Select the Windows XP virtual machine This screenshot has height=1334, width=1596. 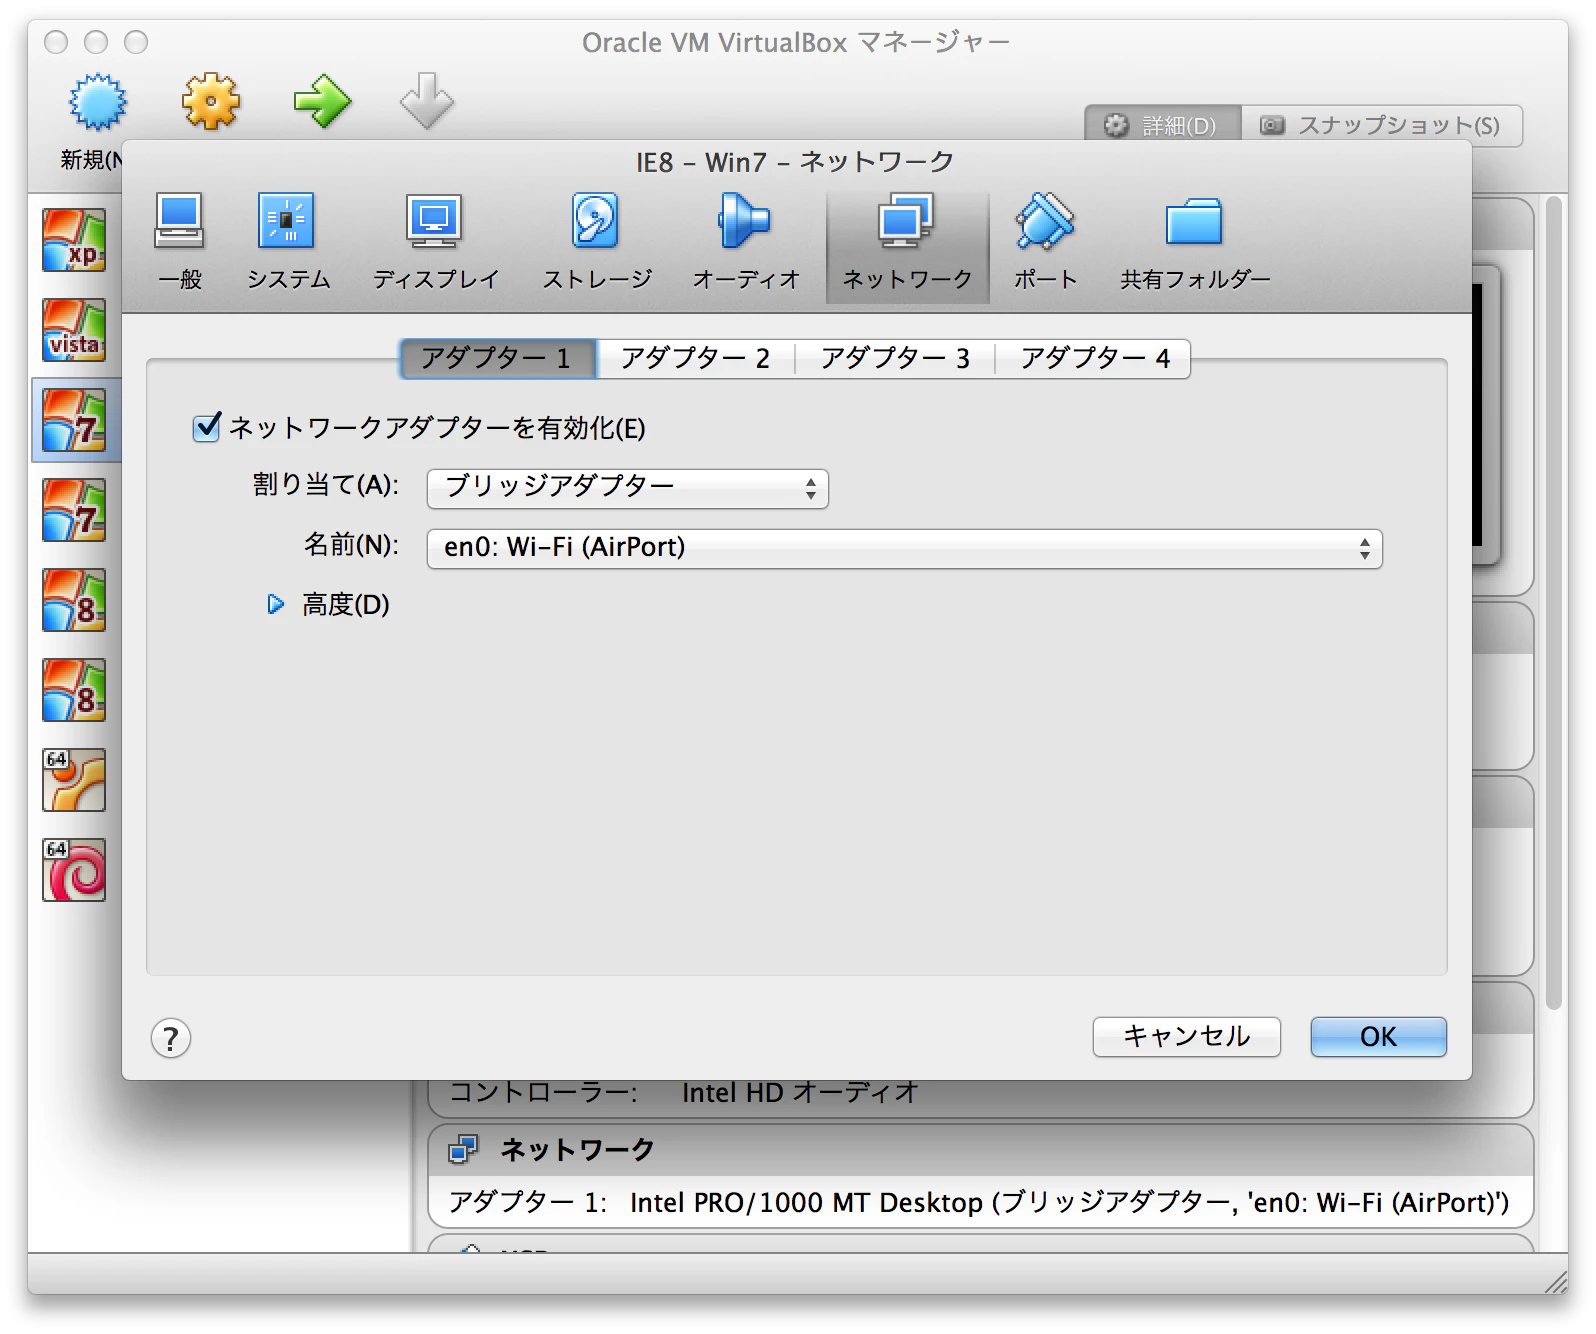(x=74, y=241)
